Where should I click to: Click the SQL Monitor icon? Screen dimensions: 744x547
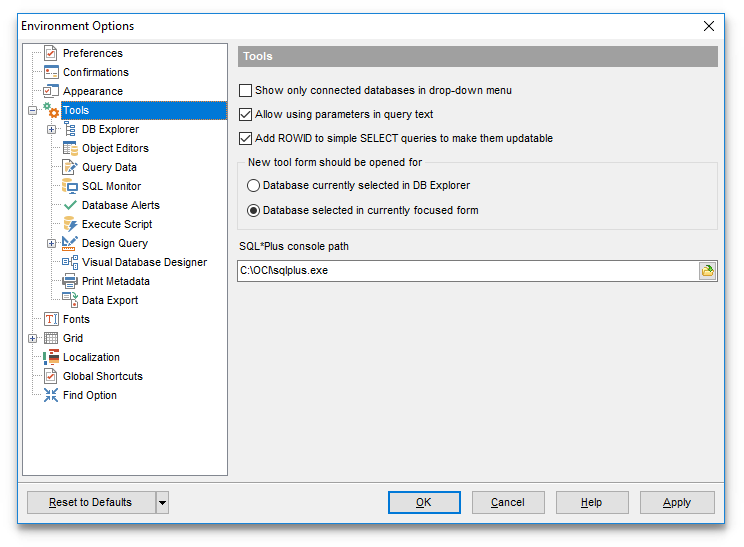[x=70, y=186]
